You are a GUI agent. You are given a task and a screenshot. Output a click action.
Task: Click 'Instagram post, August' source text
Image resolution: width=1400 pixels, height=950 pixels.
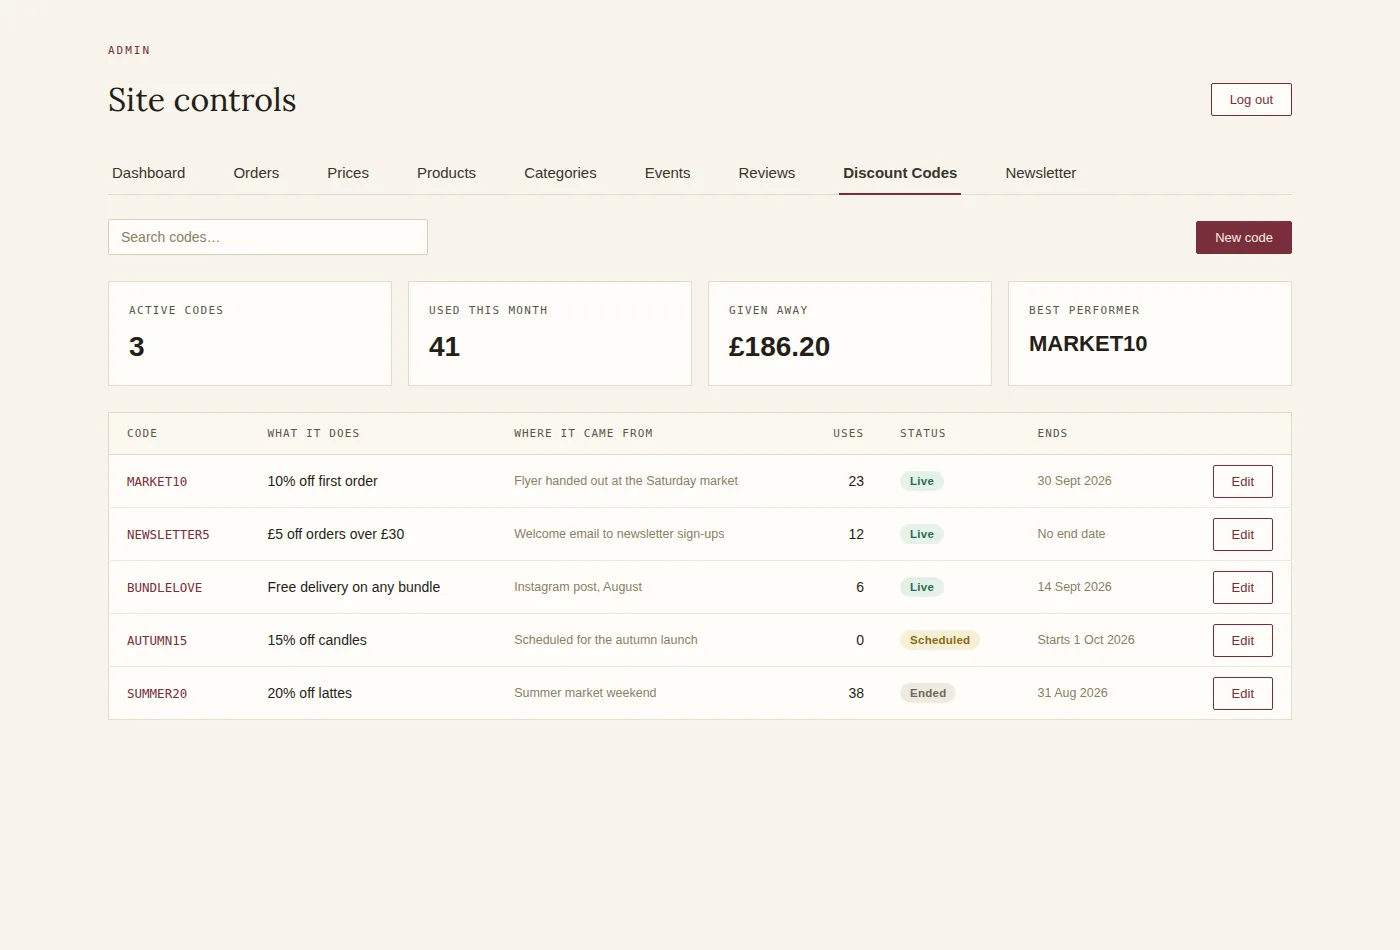pos(578,587)
